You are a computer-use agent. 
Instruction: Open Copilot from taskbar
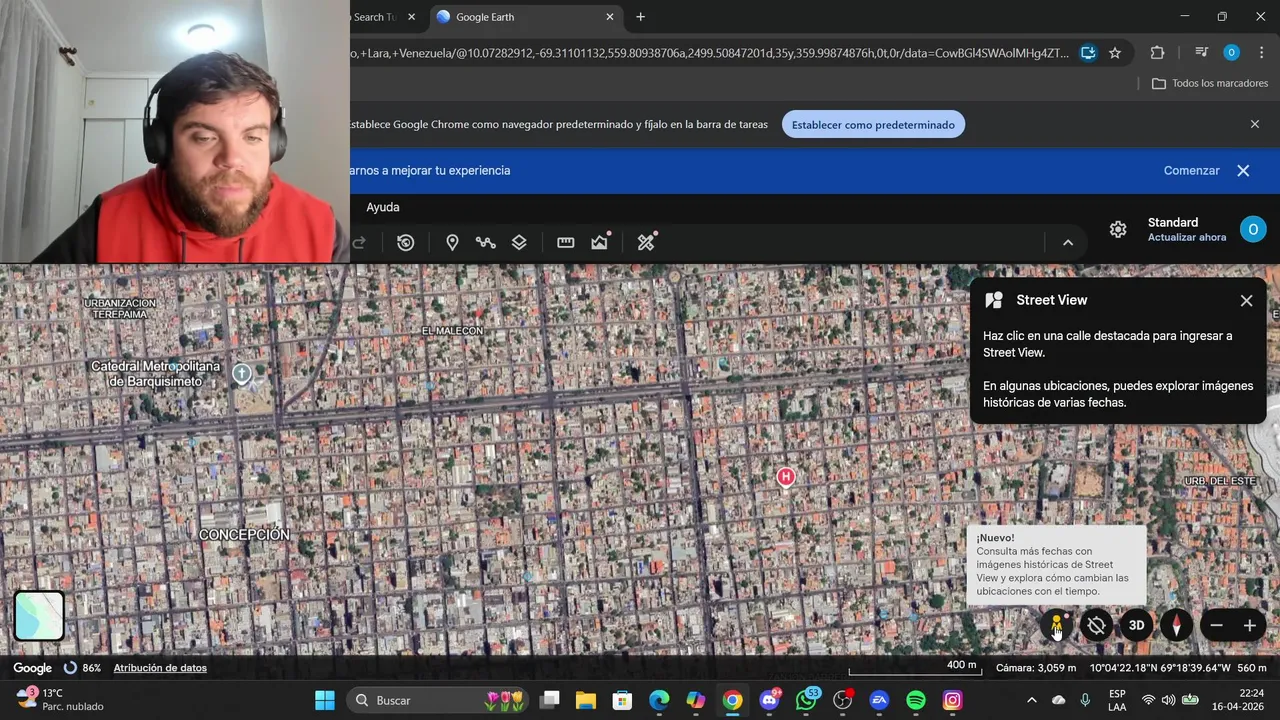tap(696, 700)
